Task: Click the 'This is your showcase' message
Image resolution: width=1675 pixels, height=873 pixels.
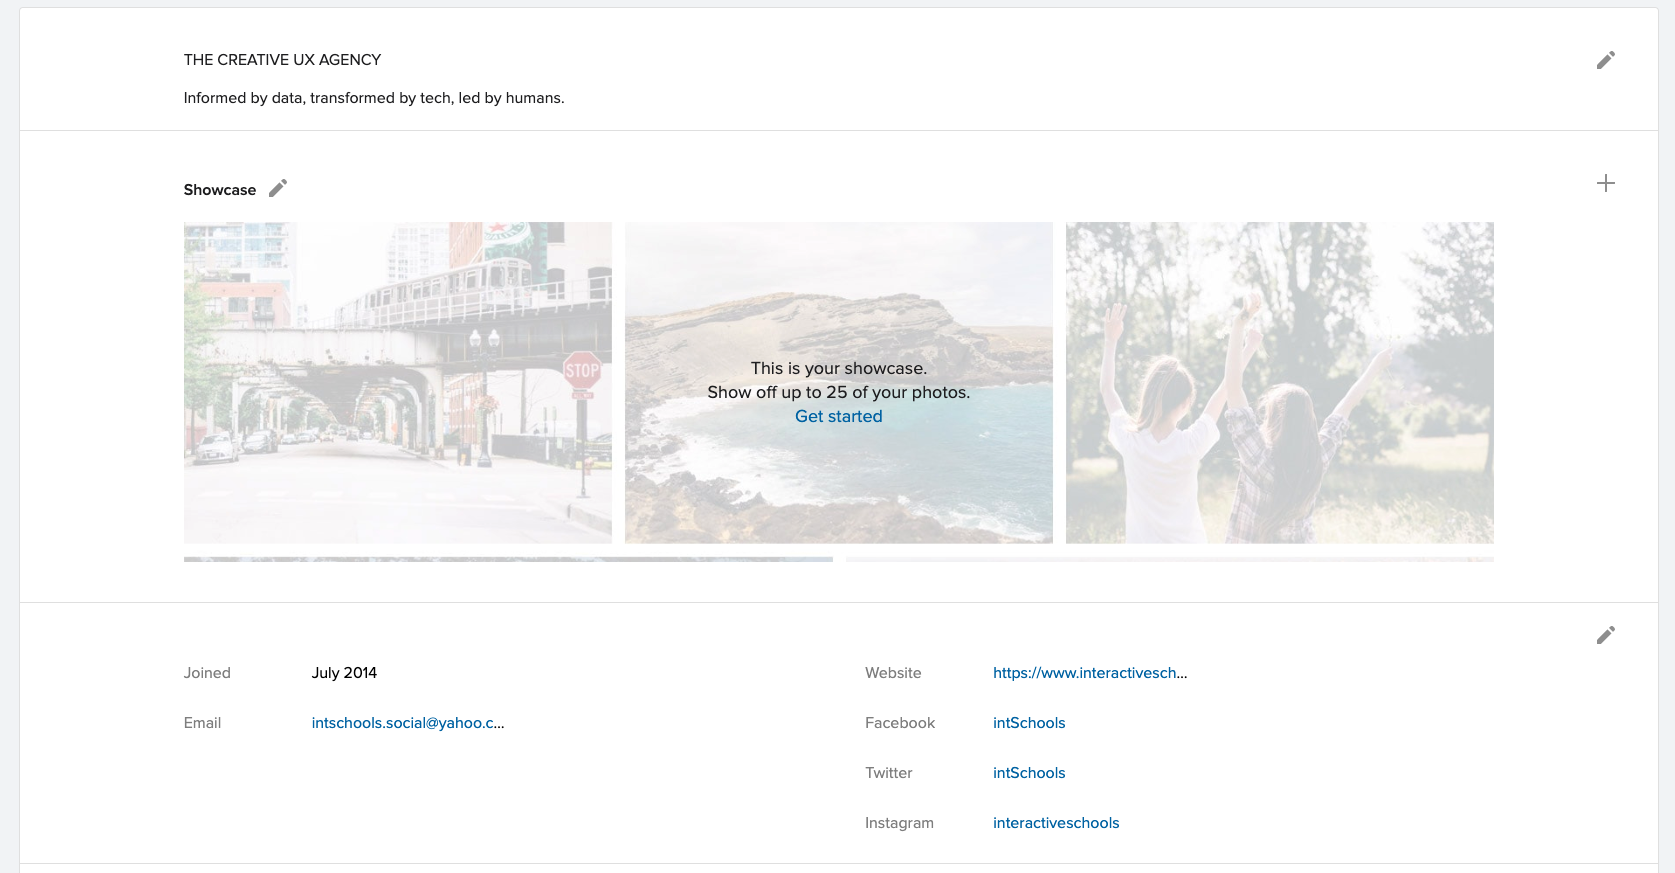Action: click(838, 369)
